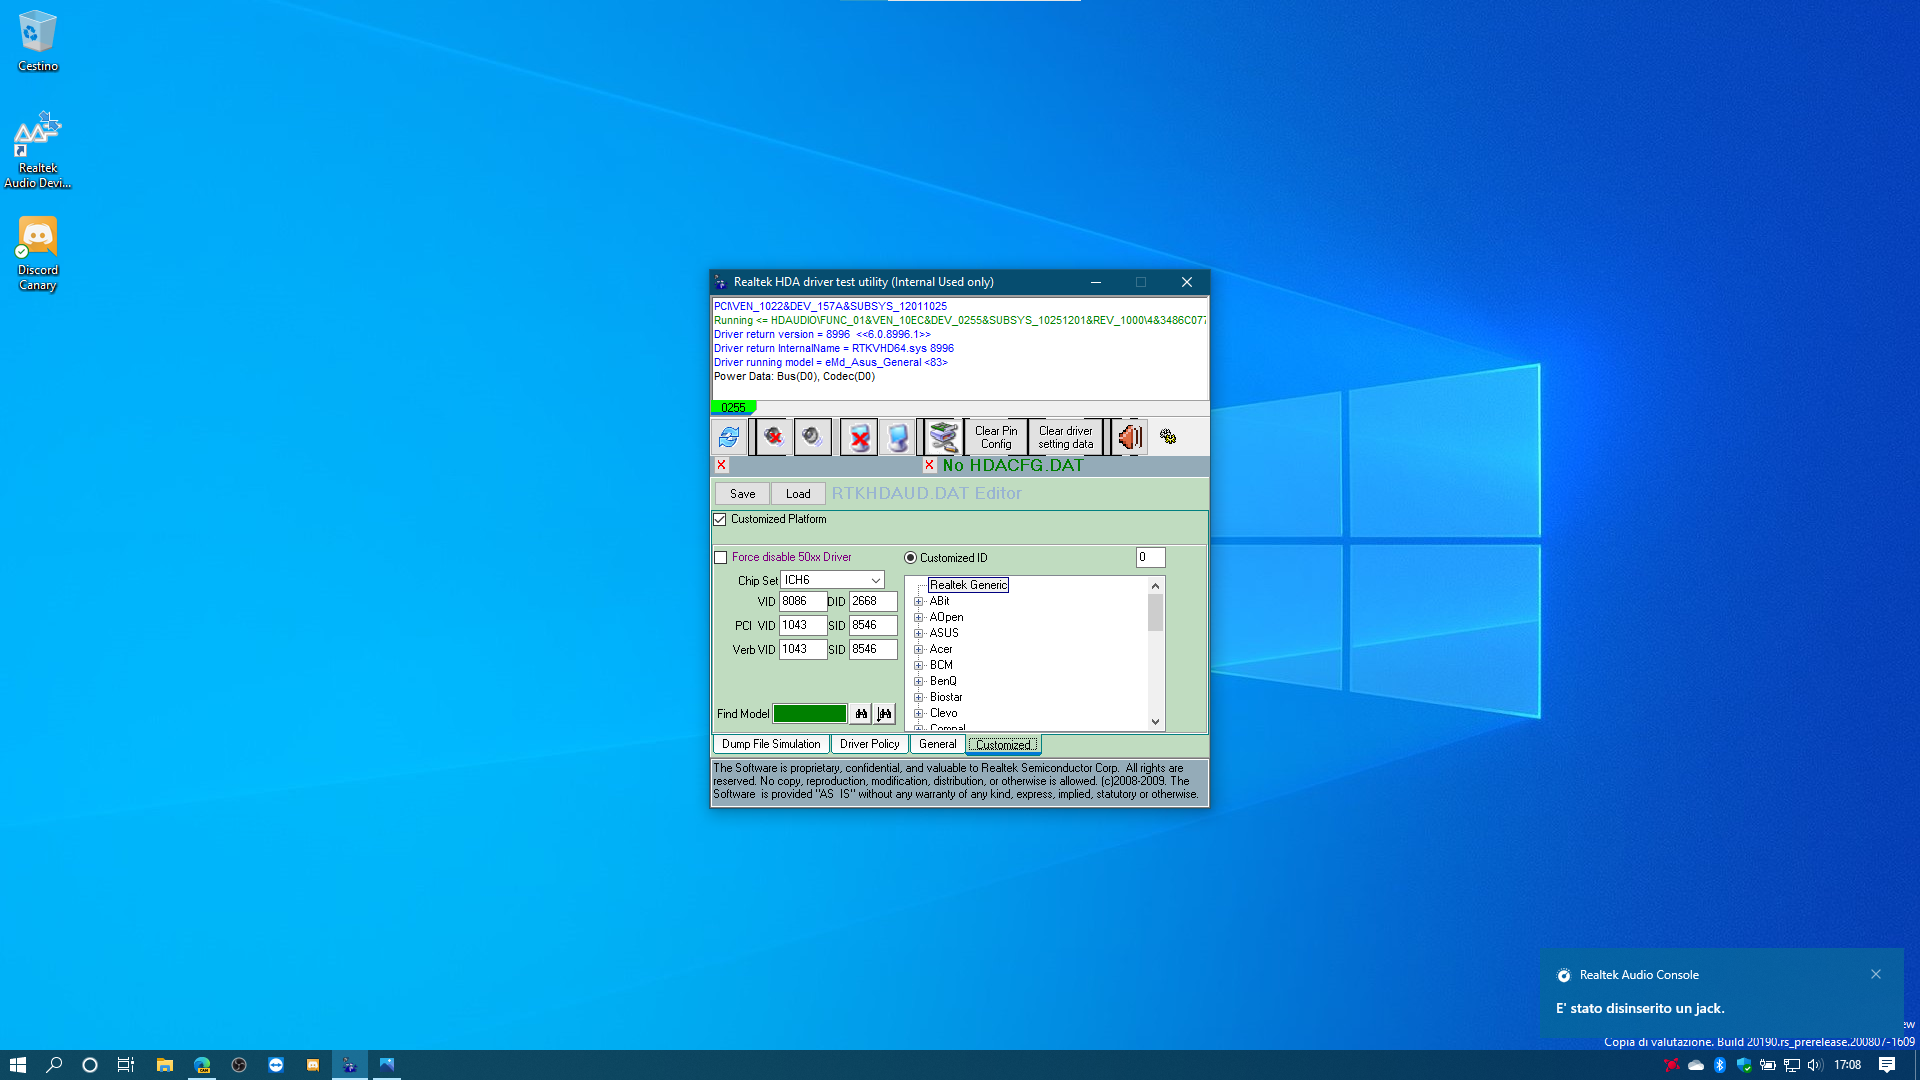This screenshot has height=1080, width=1920.
Task: Click the PCI VID field 1043
Action: 803,625
